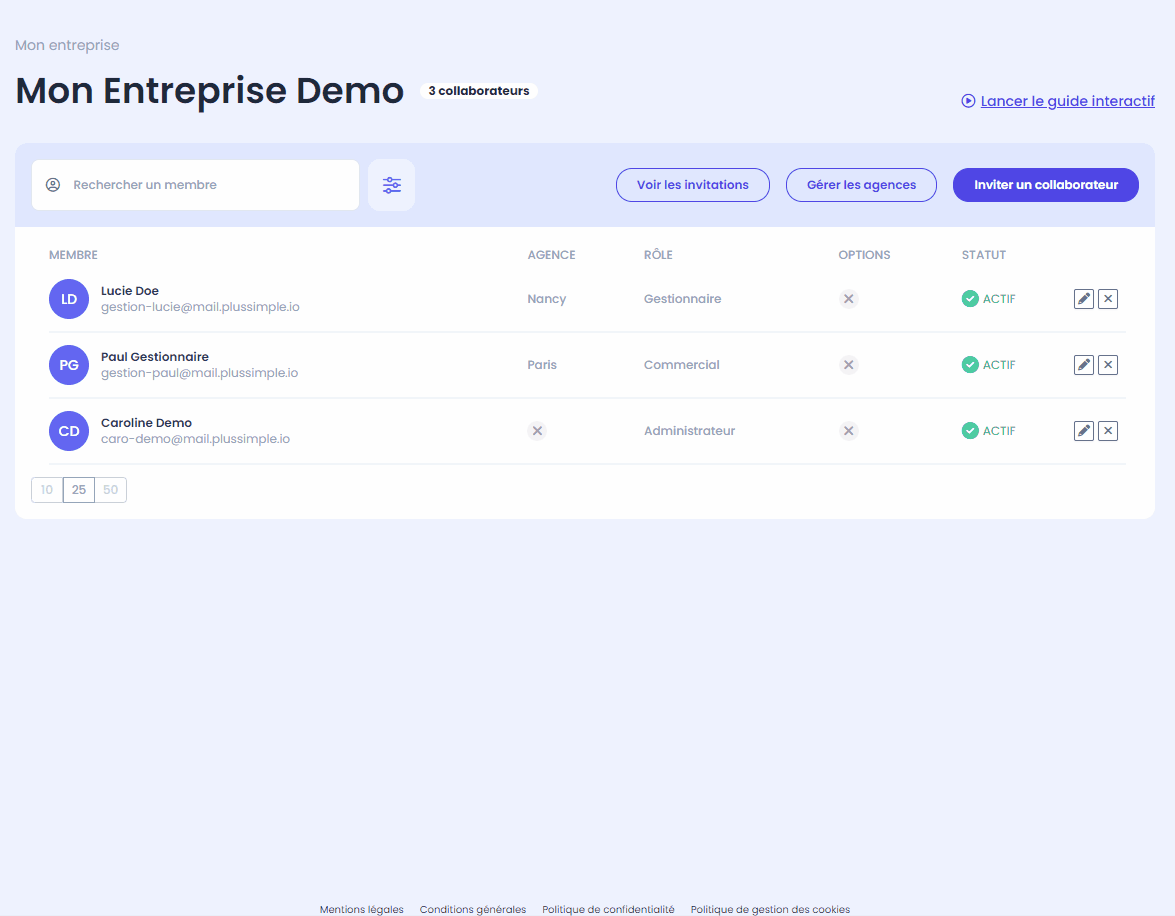
Task: Sort by MEMBRE column header
Action: click(73, 255)
